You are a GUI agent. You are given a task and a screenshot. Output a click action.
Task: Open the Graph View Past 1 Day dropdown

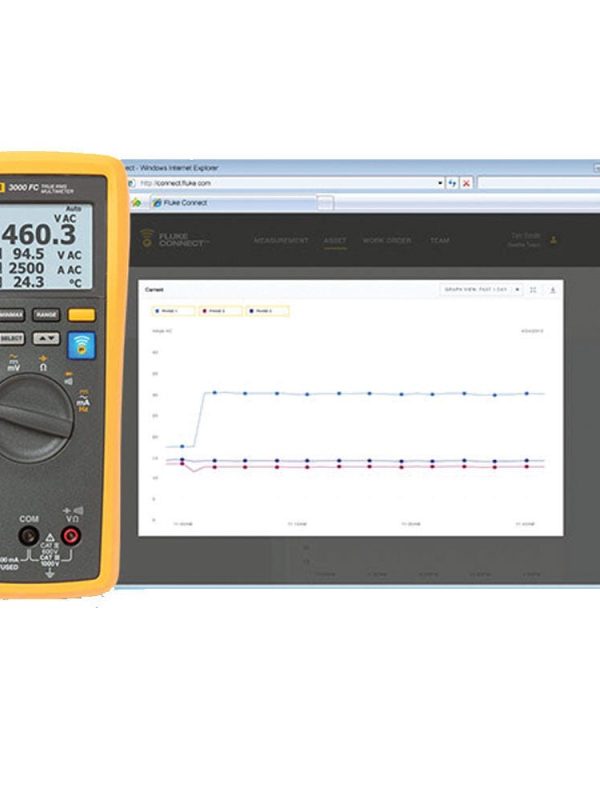click(481, 289)
